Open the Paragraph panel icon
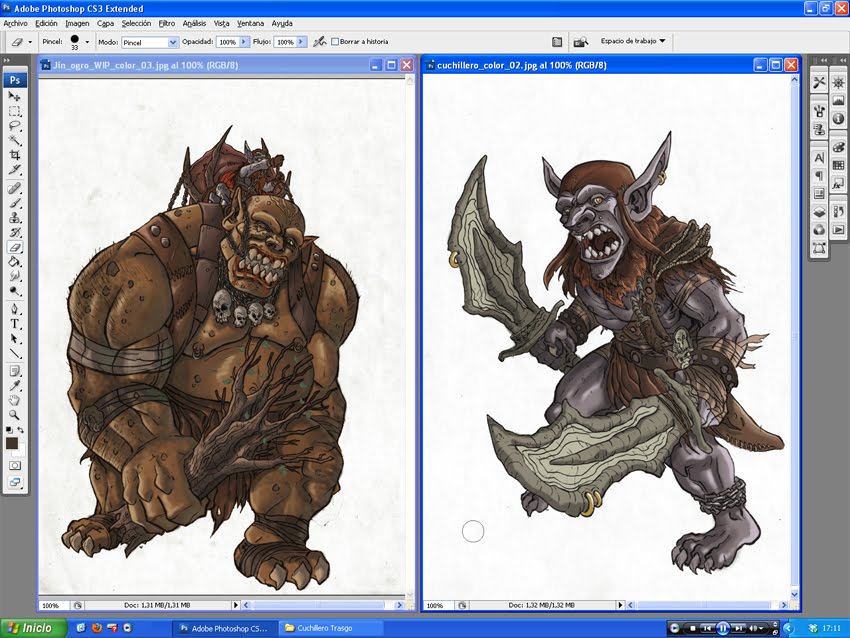 tap(819, 176)
